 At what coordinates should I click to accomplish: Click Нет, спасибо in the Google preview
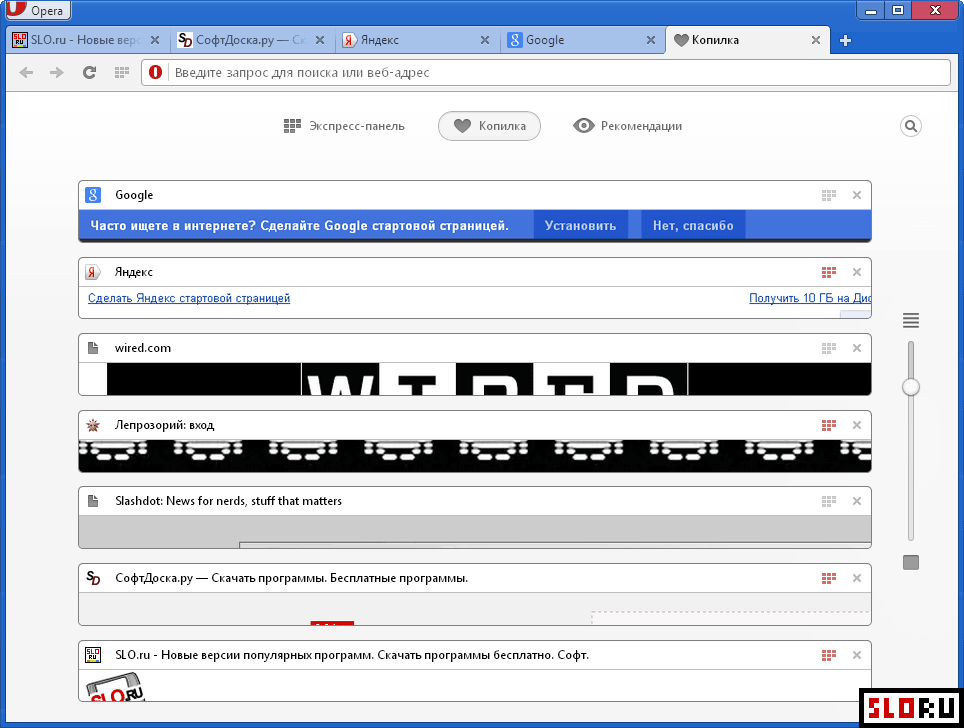693,226
